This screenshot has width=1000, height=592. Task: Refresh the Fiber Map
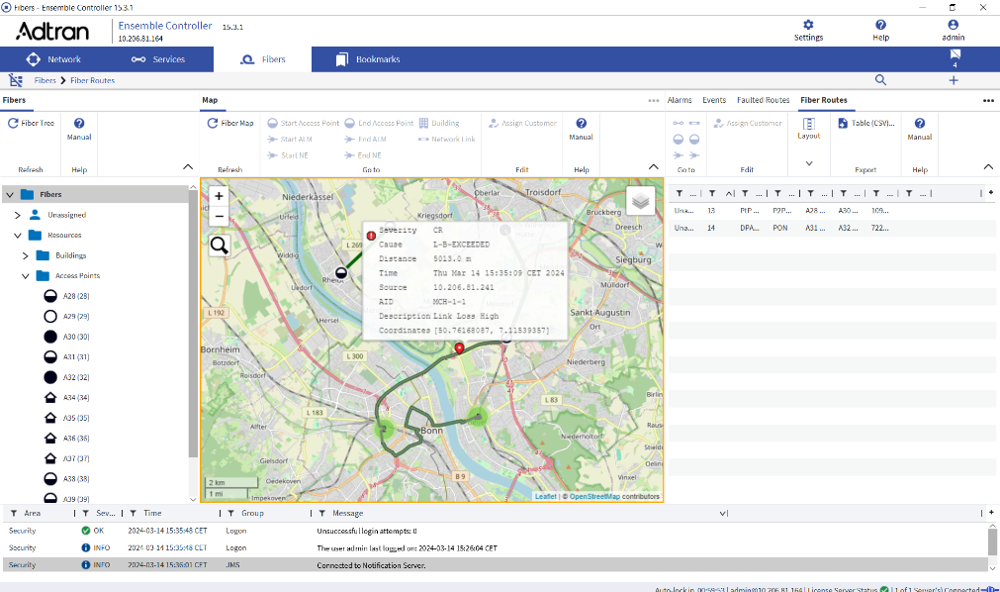click(230, 123)
